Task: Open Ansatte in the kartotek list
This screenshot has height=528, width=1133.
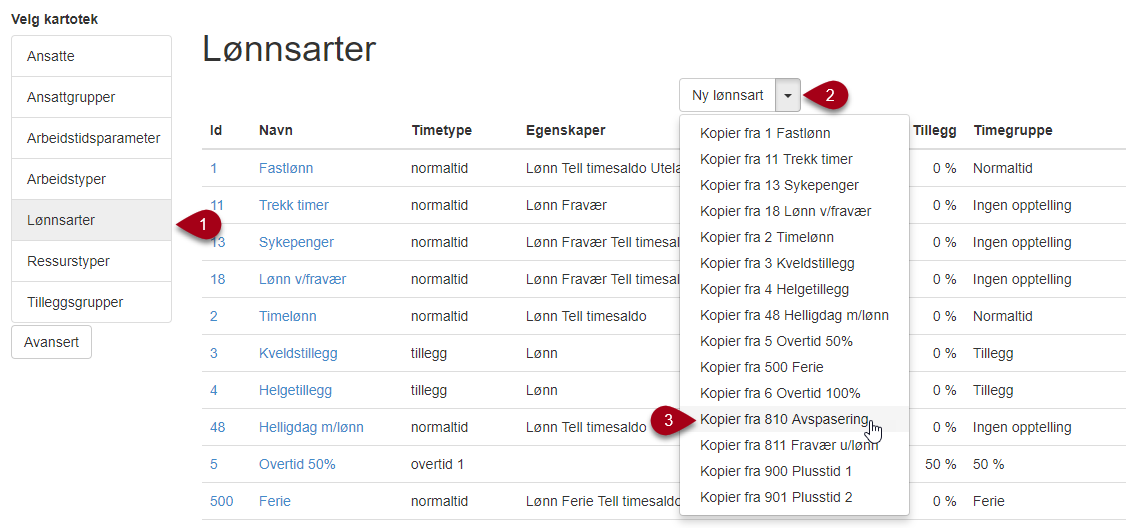Action: tap(92, 56)
